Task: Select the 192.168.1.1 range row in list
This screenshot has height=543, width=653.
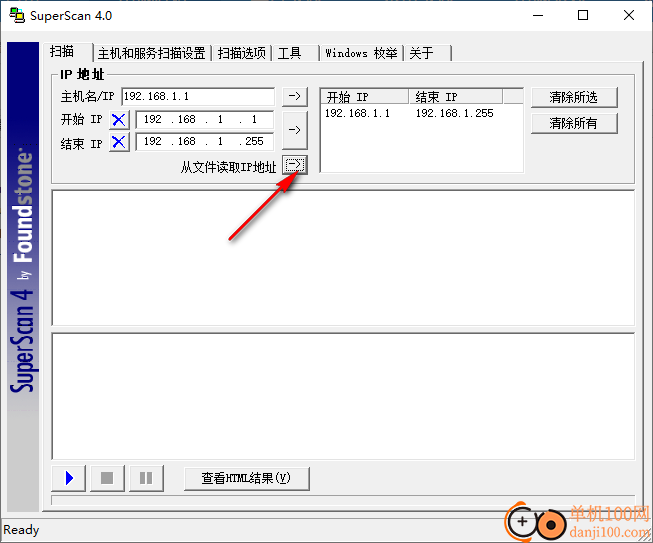Action: pos(421,113)
